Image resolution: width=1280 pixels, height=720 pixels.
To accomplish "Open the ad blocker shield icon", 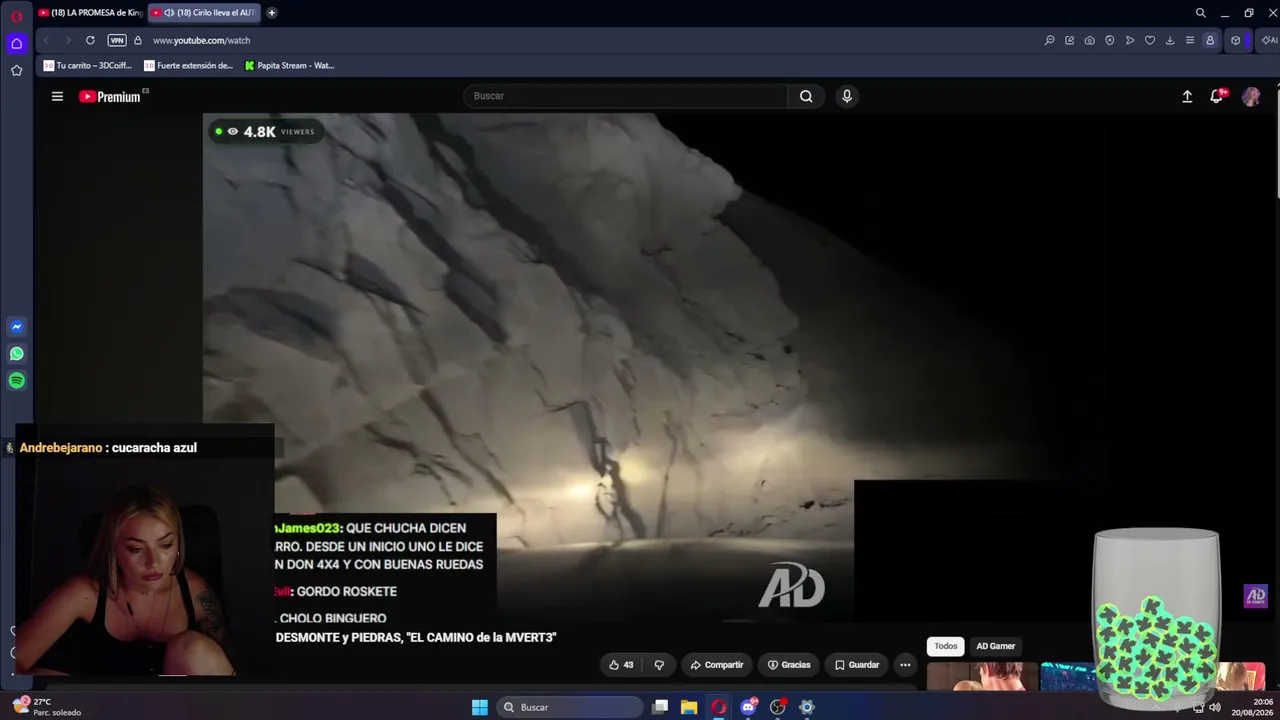I will click(x=1109, y=40).
